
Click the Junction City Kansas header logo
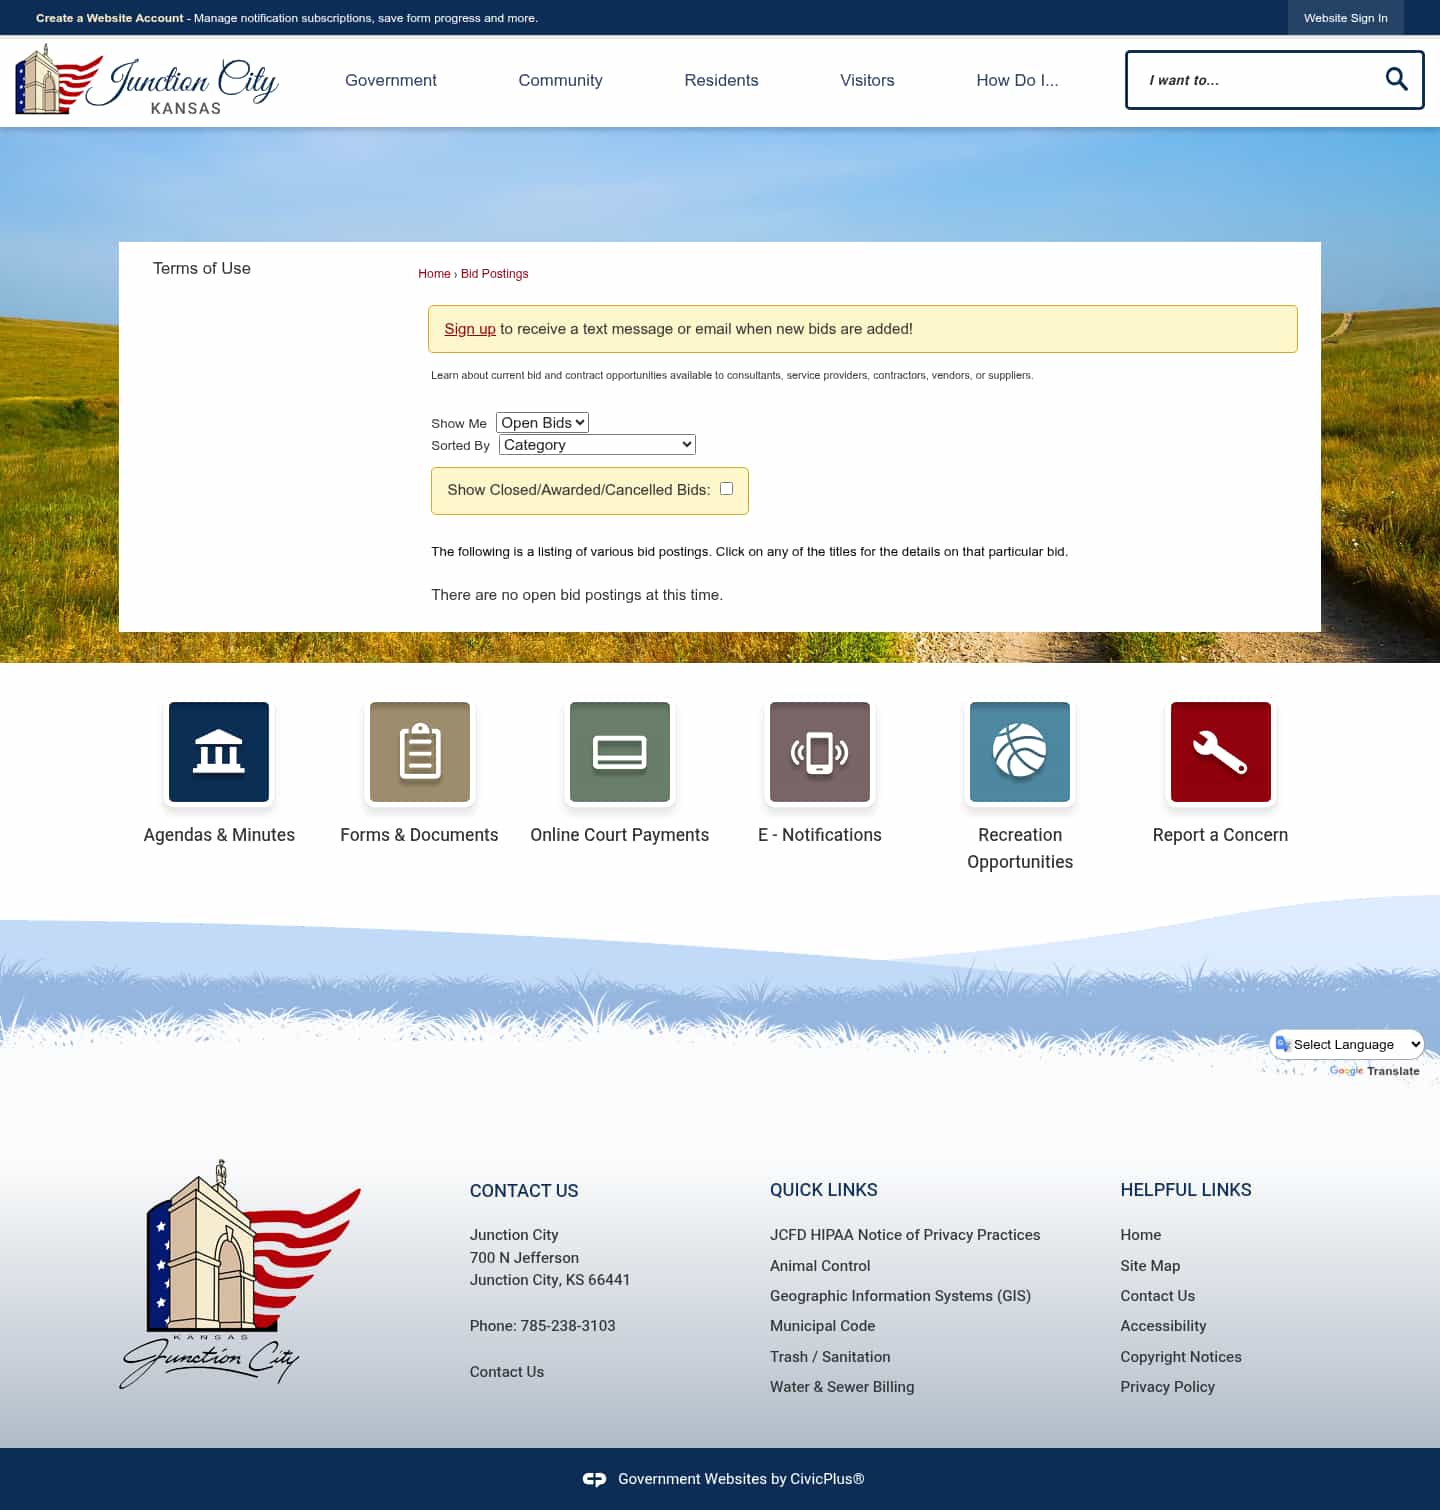tap(147, 79)
